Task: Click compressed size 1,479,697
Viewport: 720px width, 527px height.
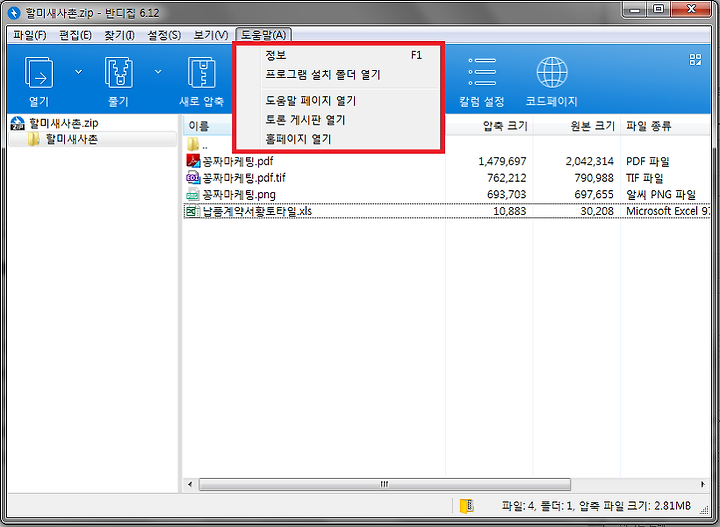Action: 502,161
